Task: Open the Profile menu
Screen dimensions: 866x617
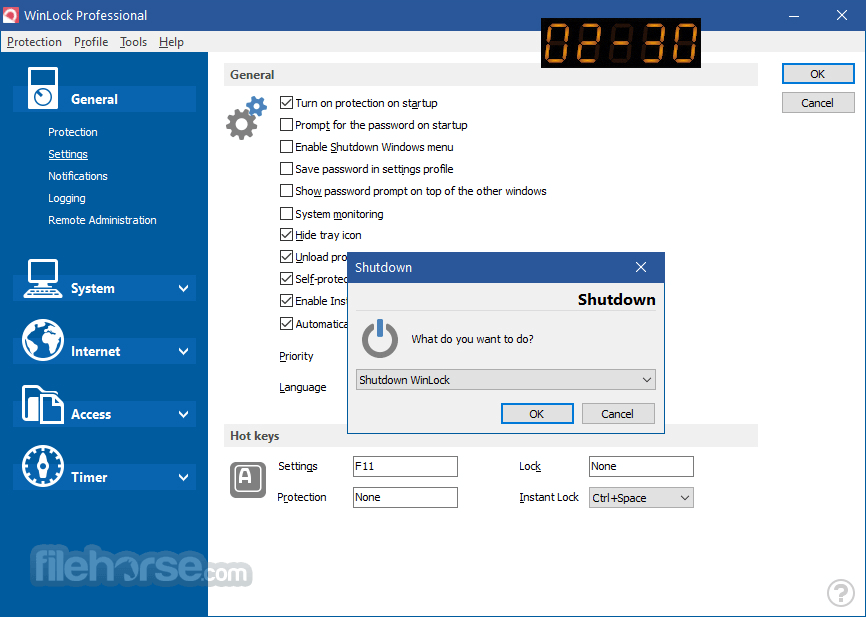Action: [x=91, y=42]
